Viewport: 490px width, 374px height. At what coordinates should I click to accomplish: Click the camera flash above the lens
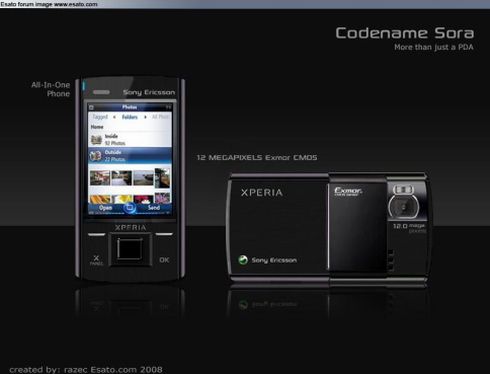[403, 190]
